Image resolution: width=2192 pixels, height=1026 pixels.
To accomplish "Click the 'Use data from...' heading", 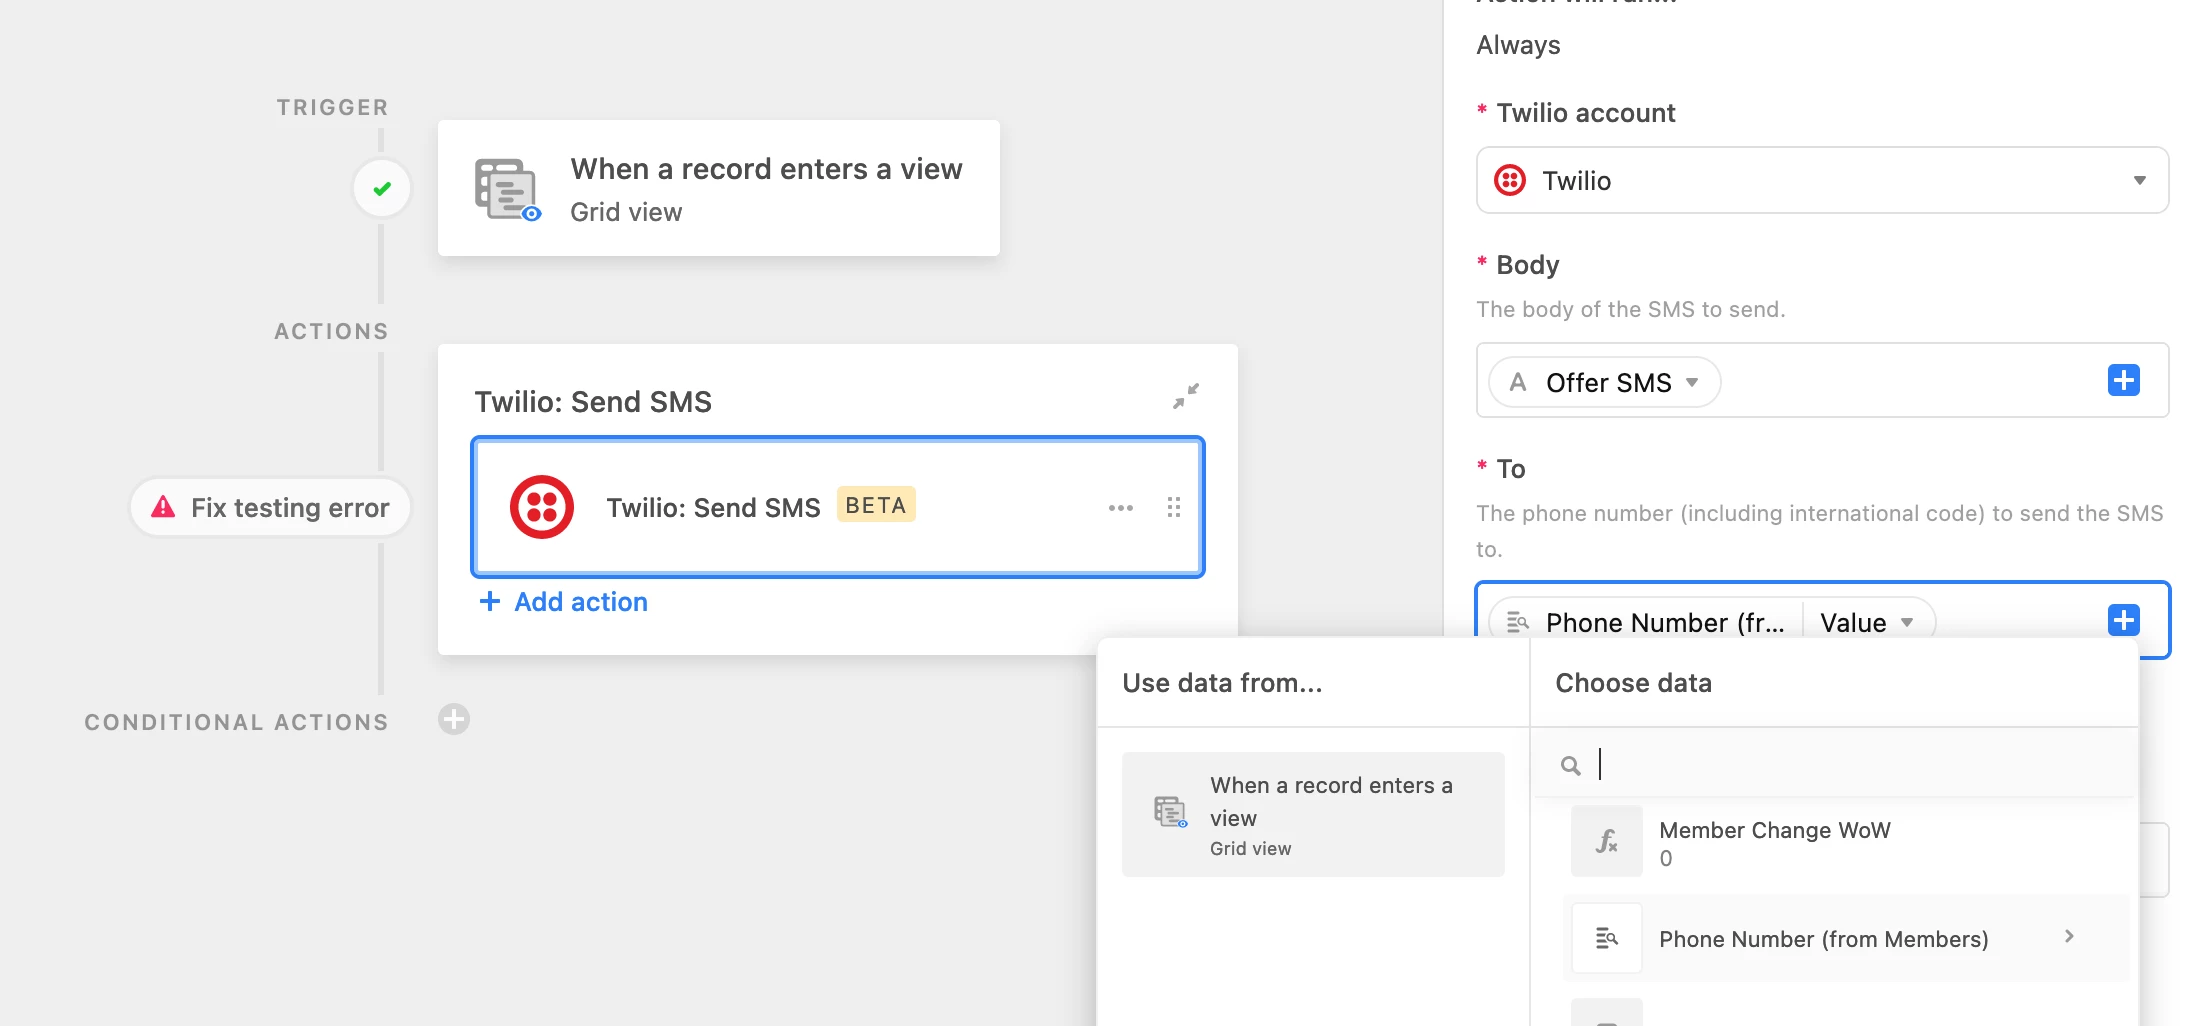I will (x=1222, y=683).
